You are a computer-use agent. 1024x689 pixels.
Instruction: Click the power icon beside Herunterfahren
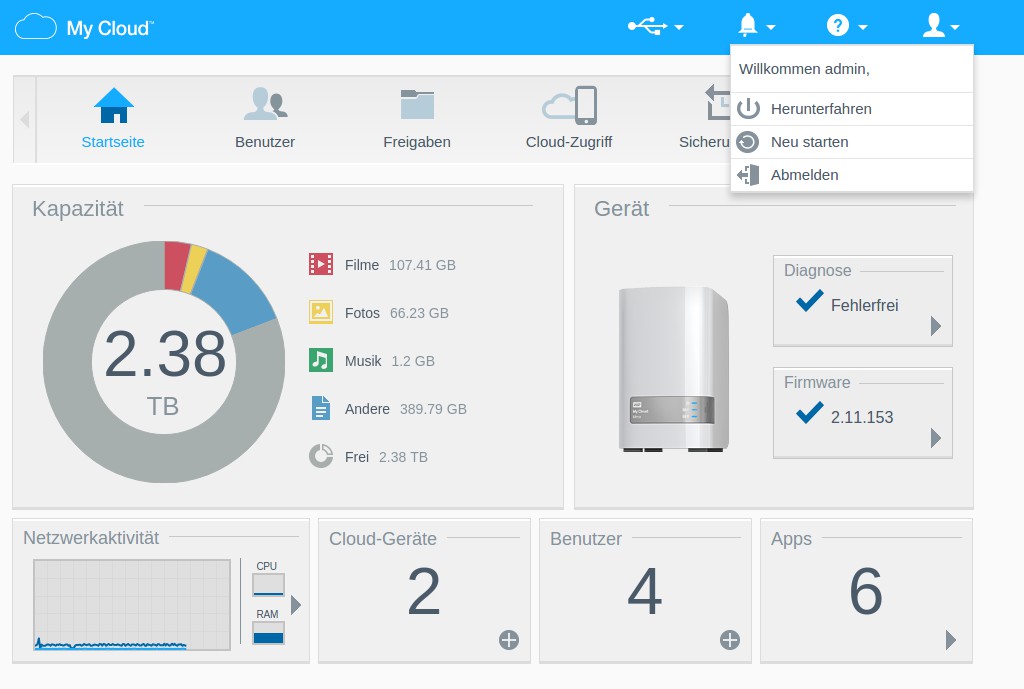[748, 108]
